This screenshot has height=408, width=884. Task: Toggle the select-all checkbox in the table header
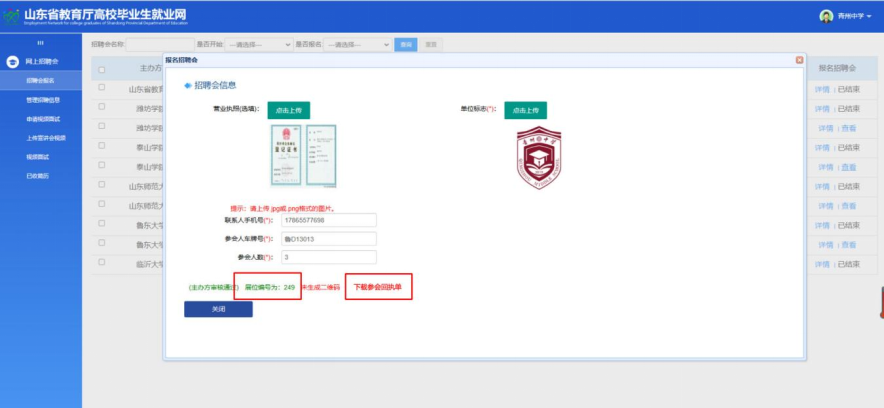(x=101, y=70)
